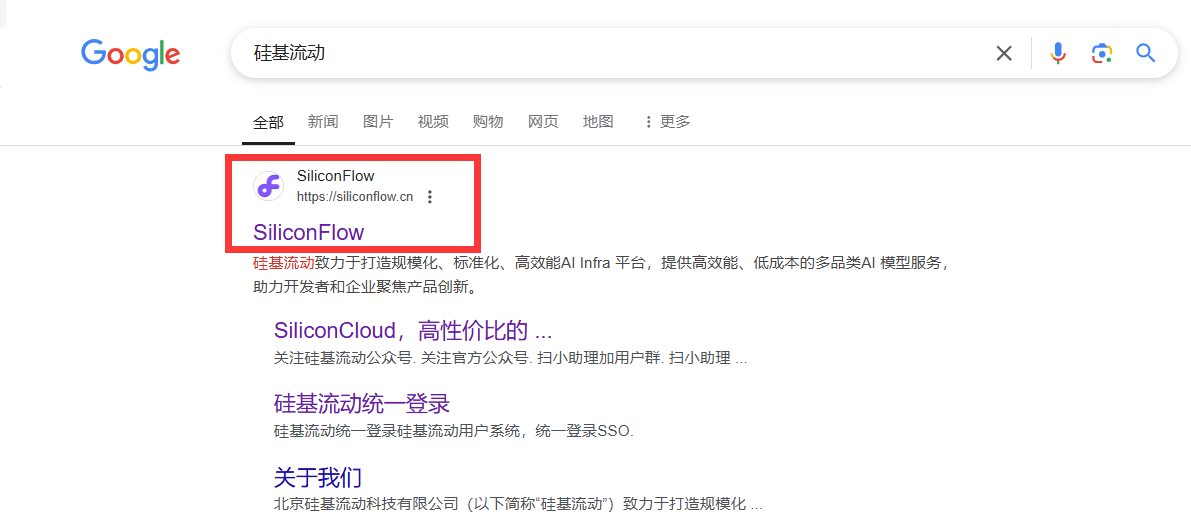Expand the 更多 menu
This screenshot has height=519, width=1191.
point(667,122)
